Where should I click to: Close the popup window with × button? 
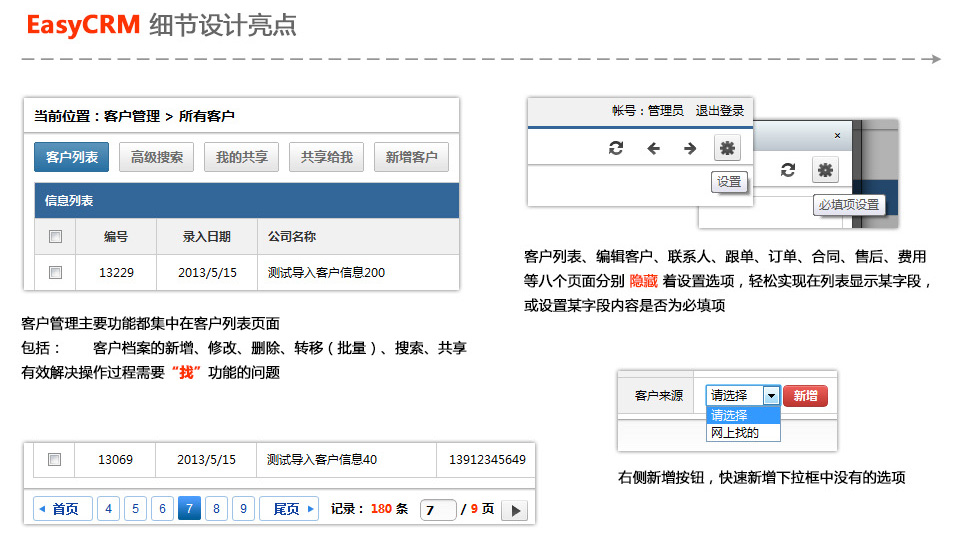pos(837,135)
